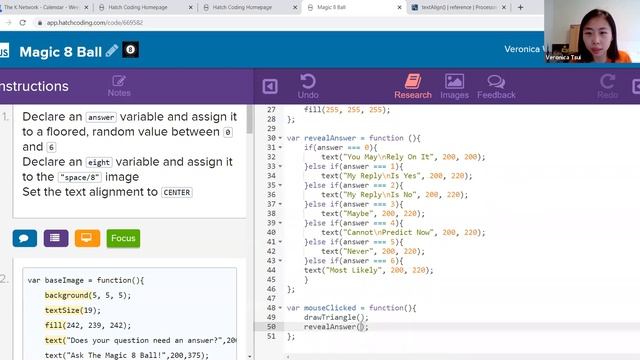
Task: Select the Magic 8 Ball browser tab
Action: point(353,7)
